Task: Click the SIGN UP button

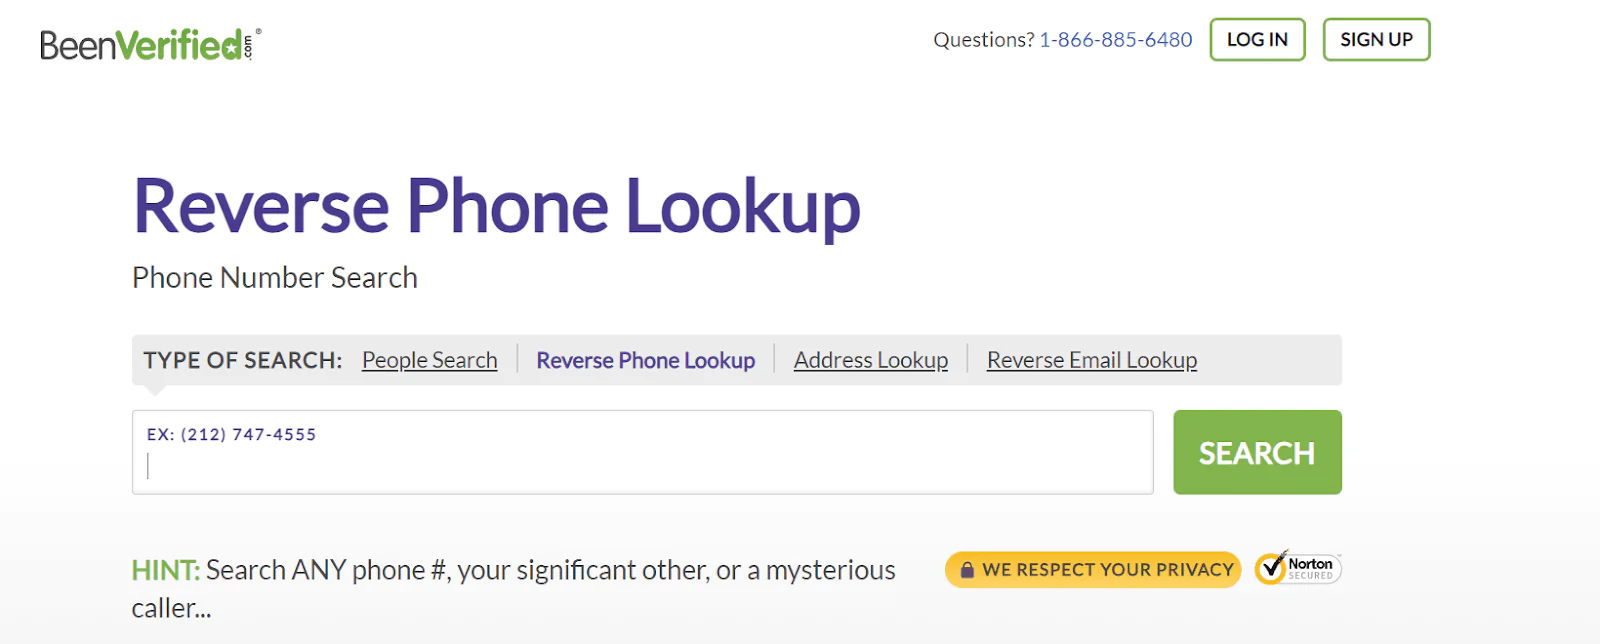Action: coord(1376,40)
